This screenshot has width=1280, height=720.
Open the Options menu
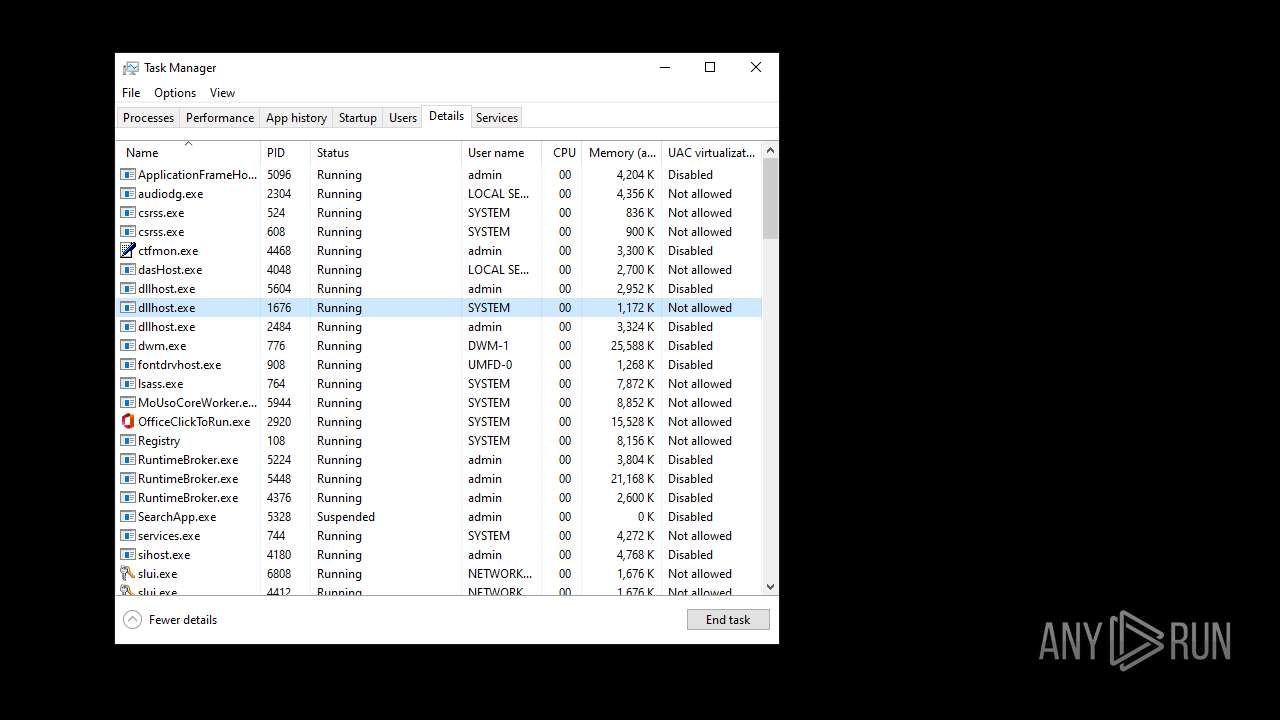(175, 93)
